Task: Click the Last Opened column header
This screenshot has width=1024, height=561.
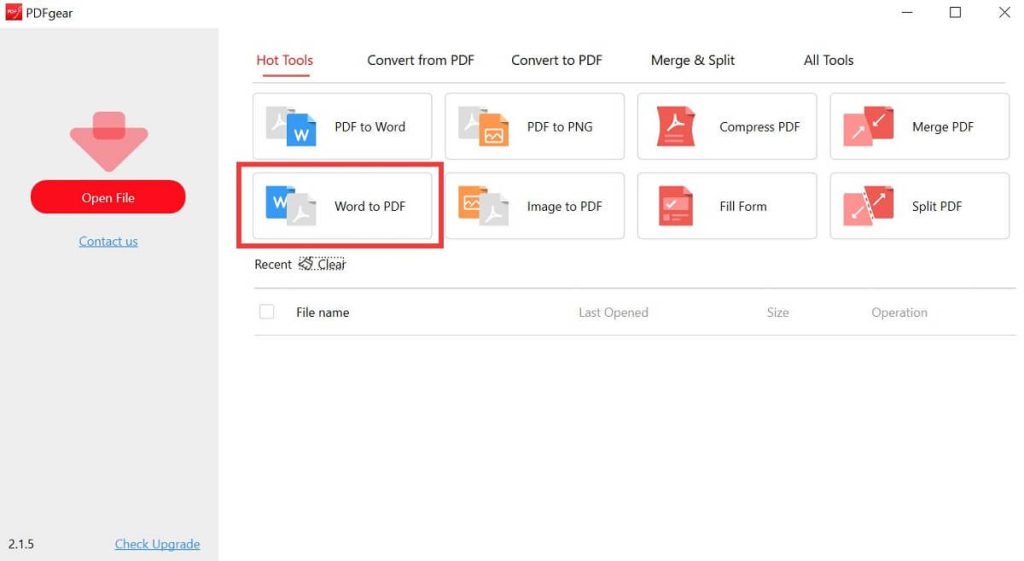Action: click(613, 312)
